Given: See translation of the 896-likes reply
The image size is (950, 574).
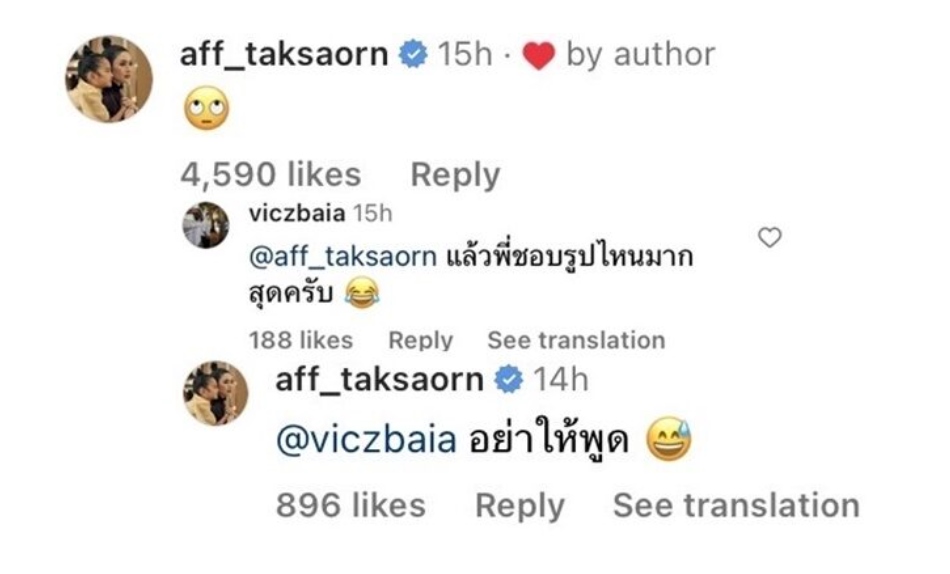Looking at the screenshot, I should (736, 505).
